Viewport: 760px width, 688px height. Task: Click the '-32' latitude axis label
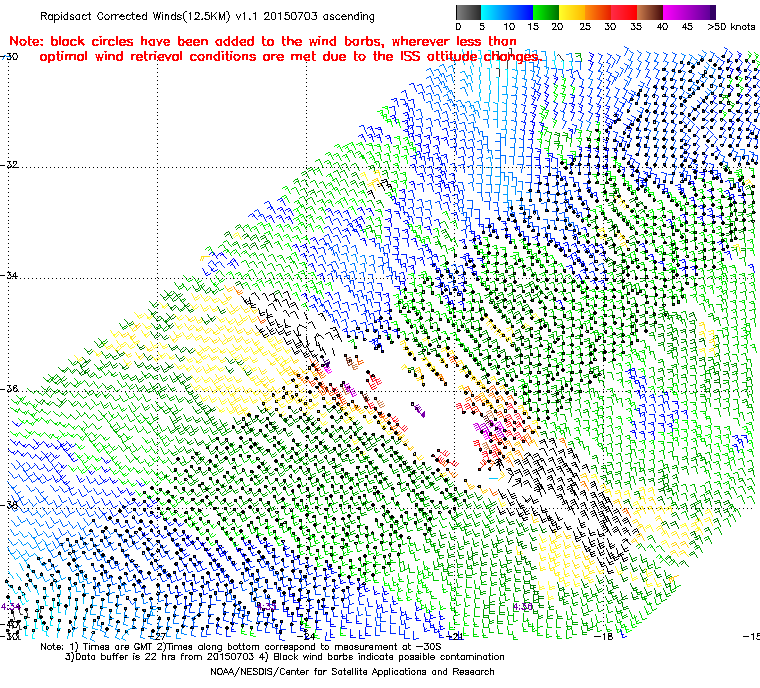pos(10,164)
